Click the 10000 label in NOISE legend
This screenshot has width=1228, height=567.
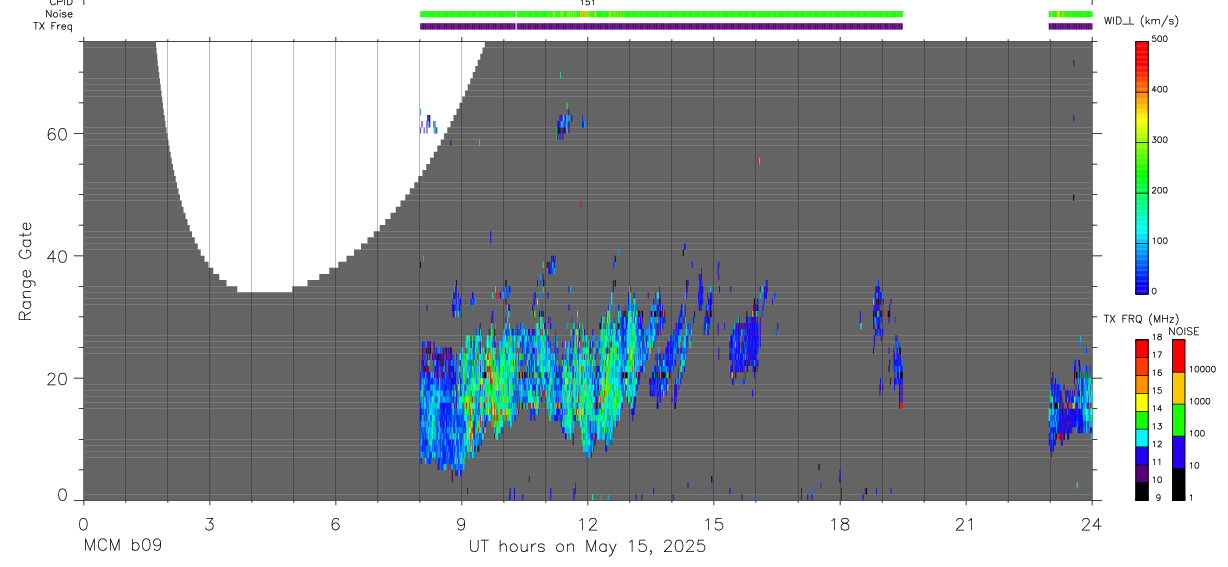click(1203, 369)
